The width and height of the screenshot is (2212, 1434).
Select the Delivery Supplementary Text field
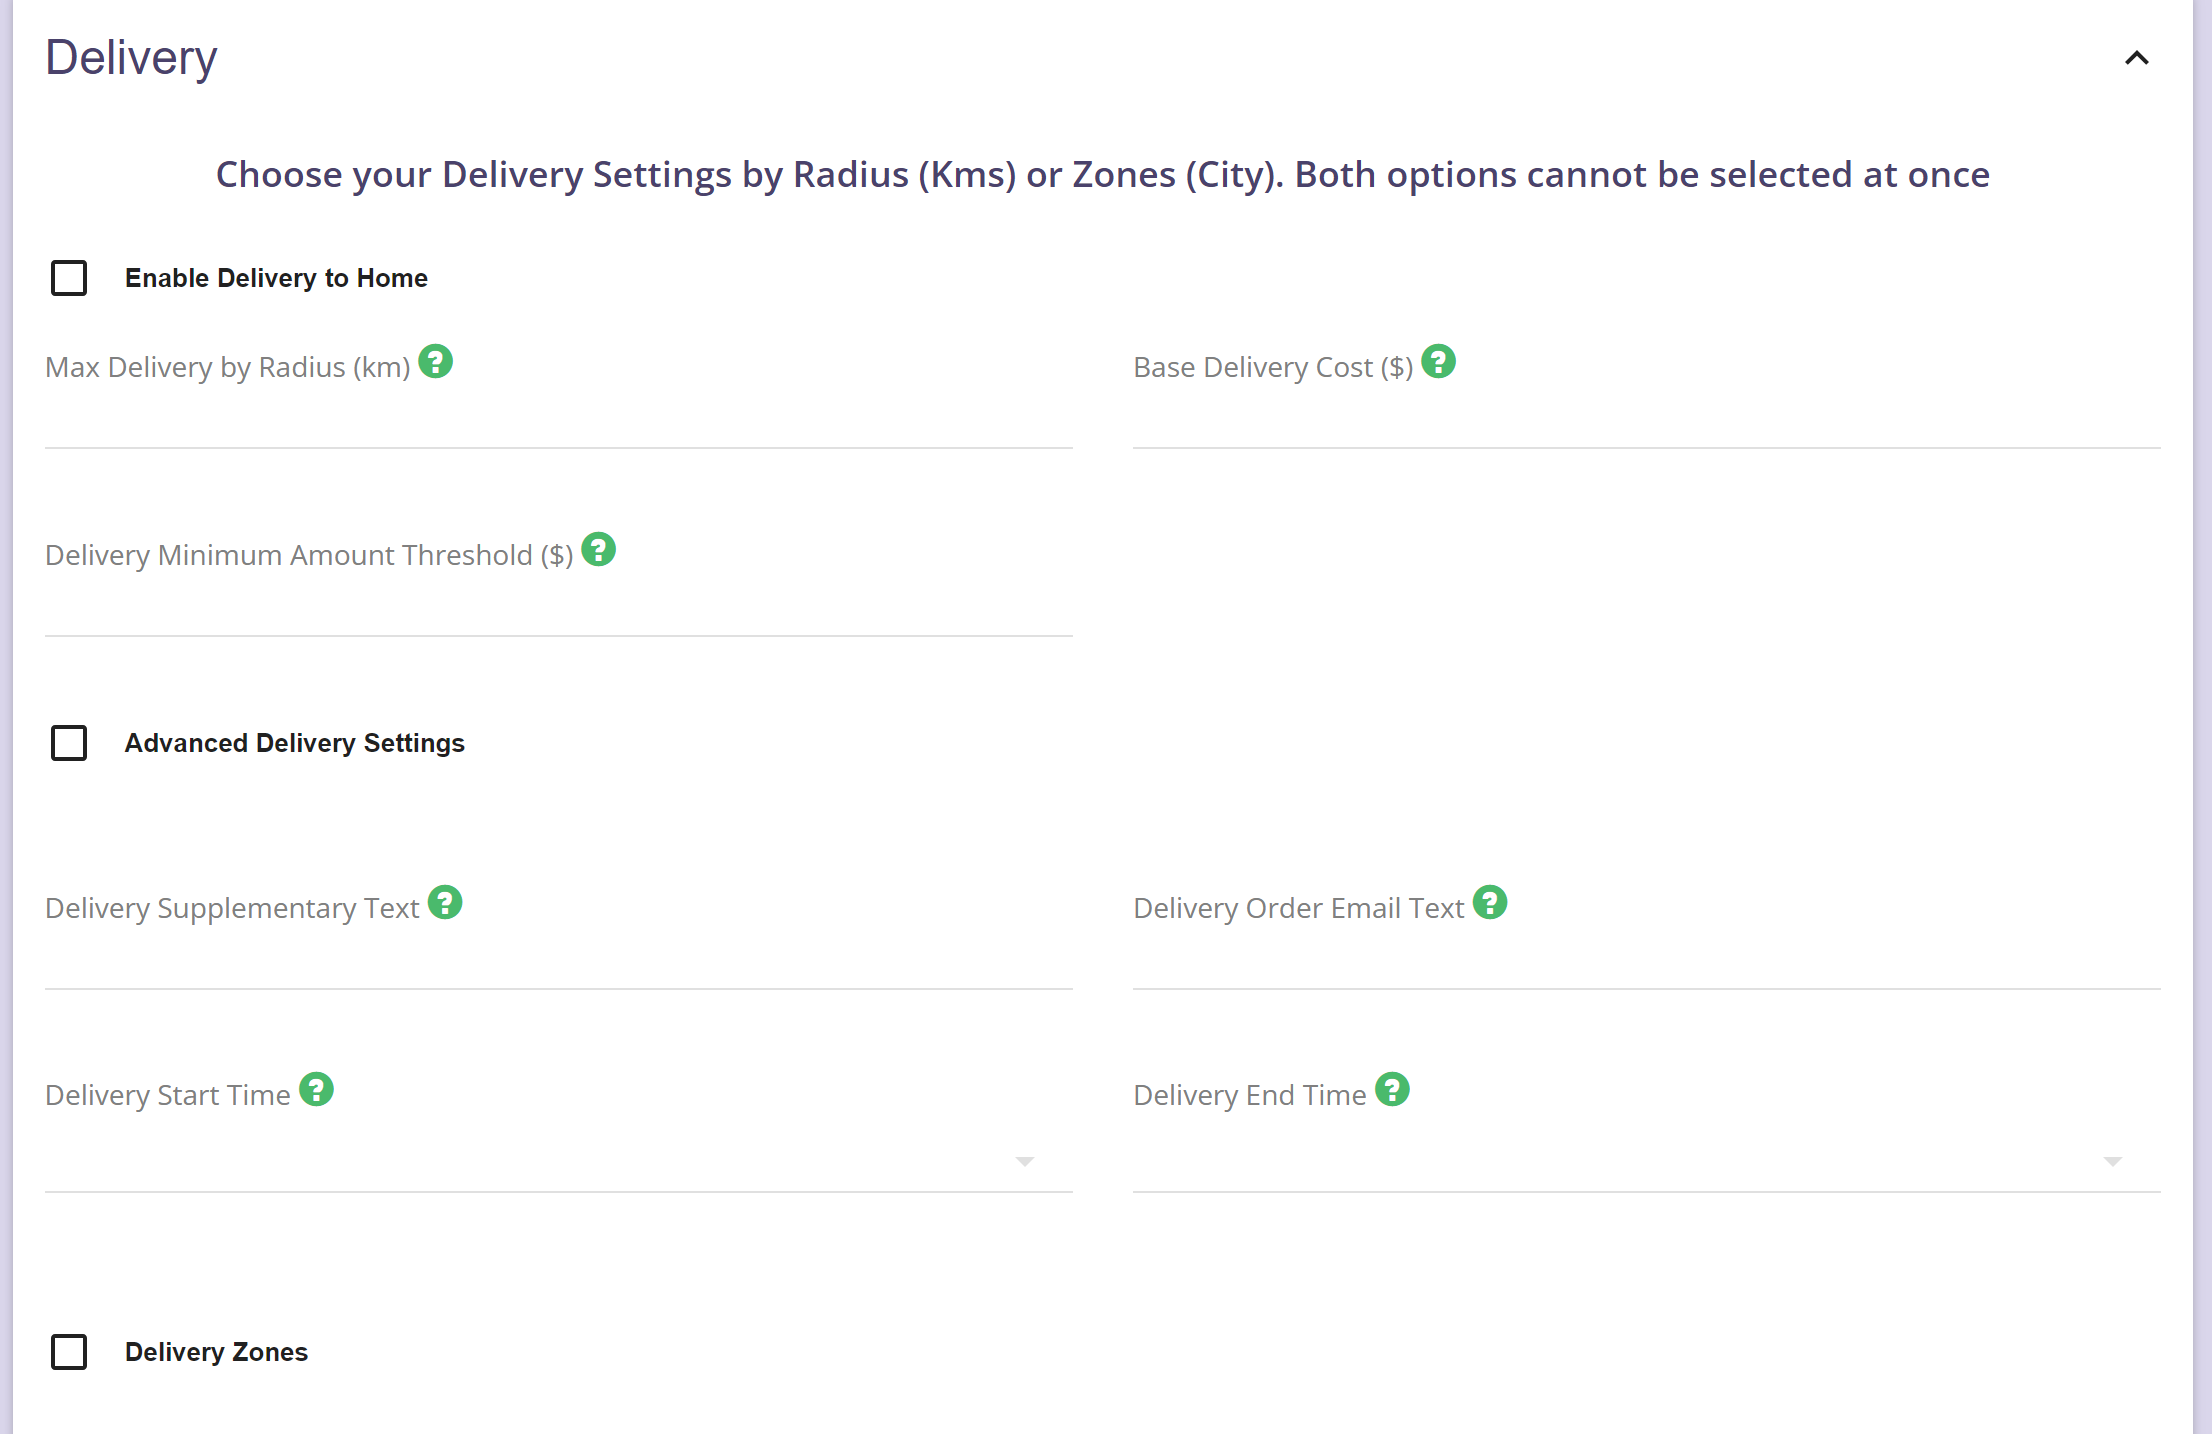tap(559, 961)
